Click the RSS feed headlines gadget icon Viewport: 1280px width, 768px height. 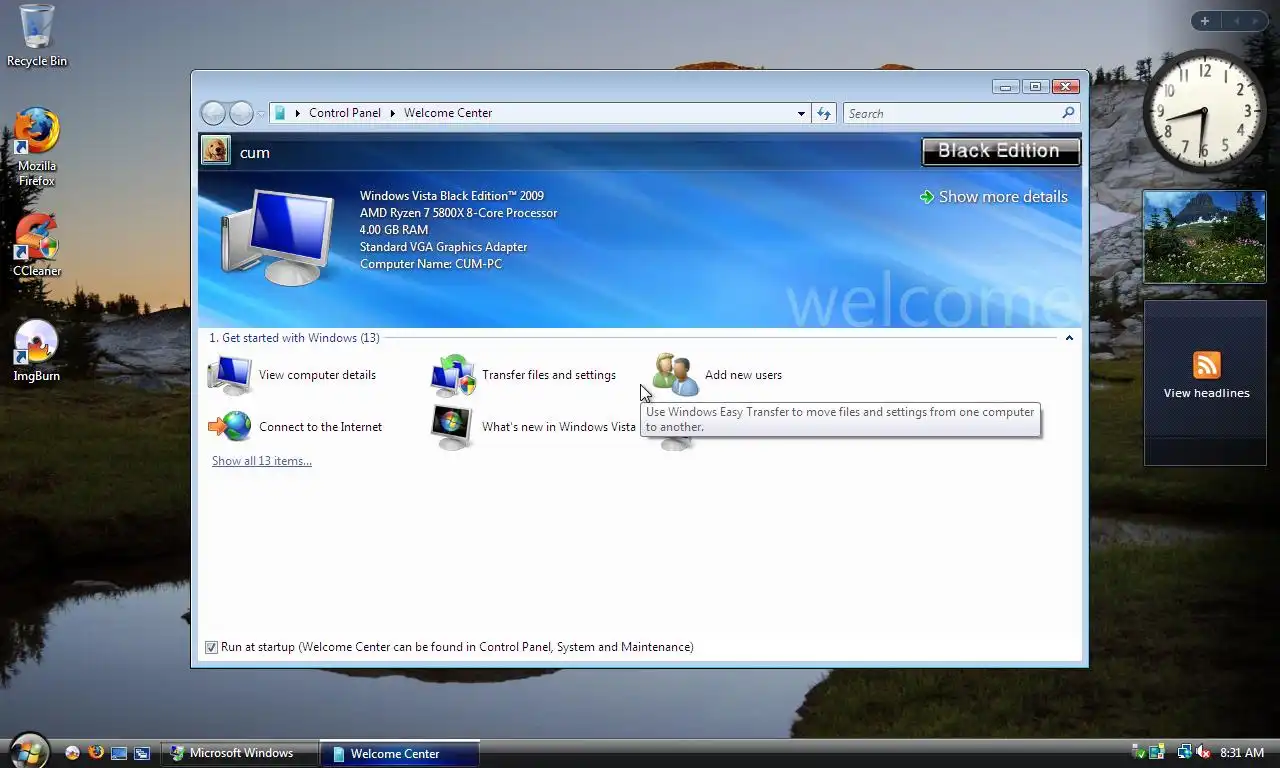click(x=1207, y=365)
